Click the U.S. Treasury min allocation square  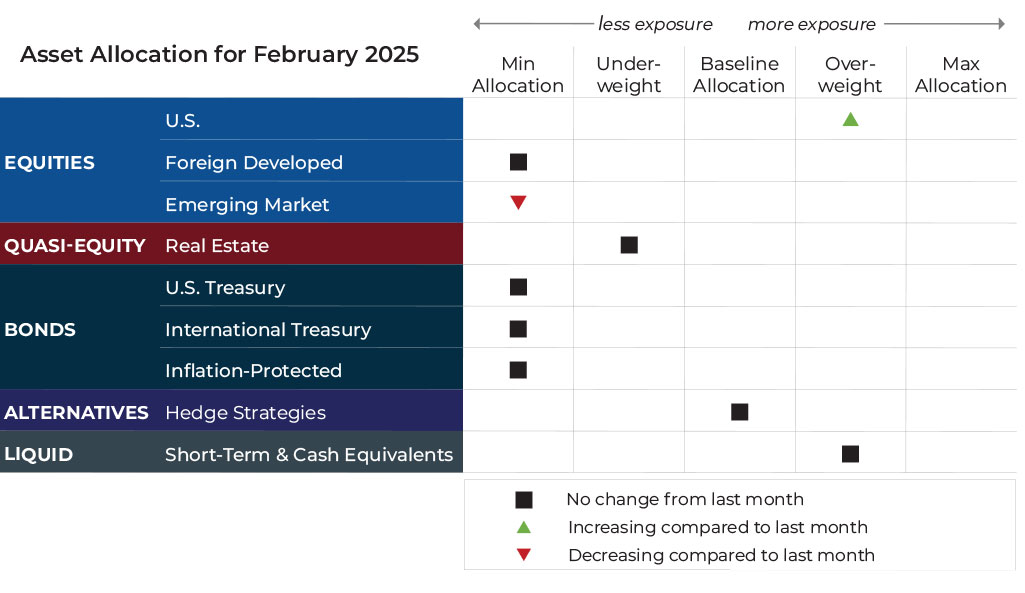coord(518,287)
